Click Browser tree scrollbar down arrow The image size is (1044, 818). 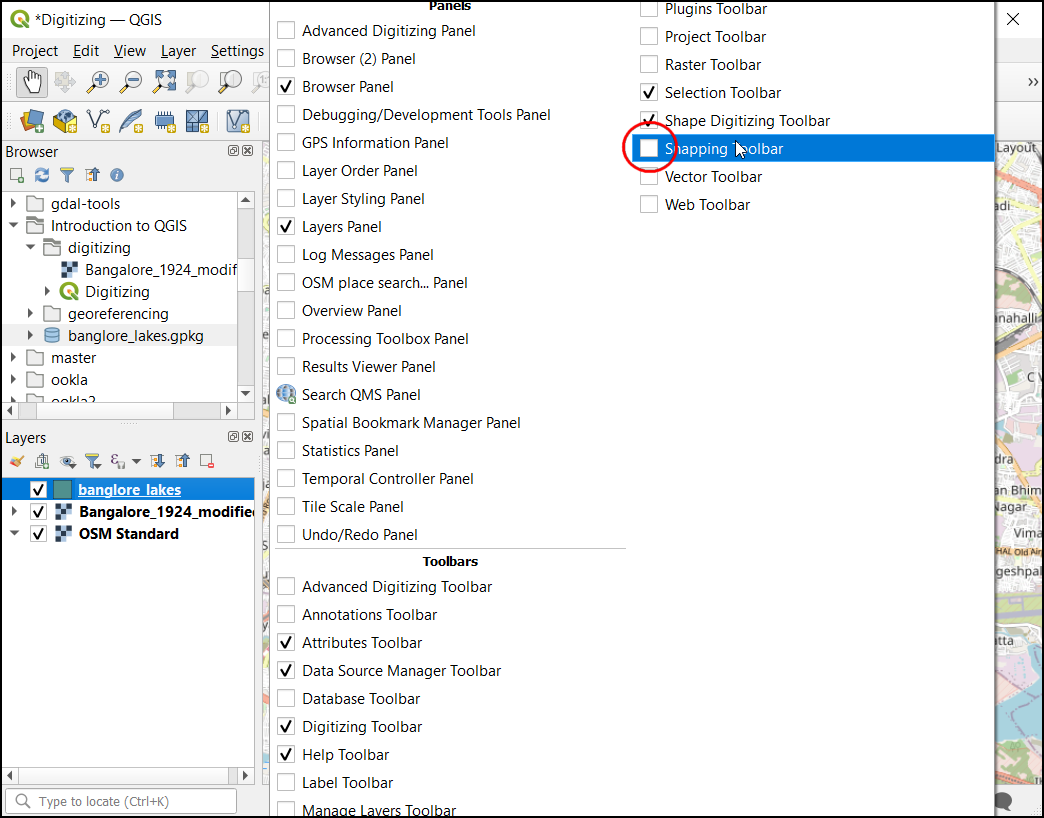246,393
